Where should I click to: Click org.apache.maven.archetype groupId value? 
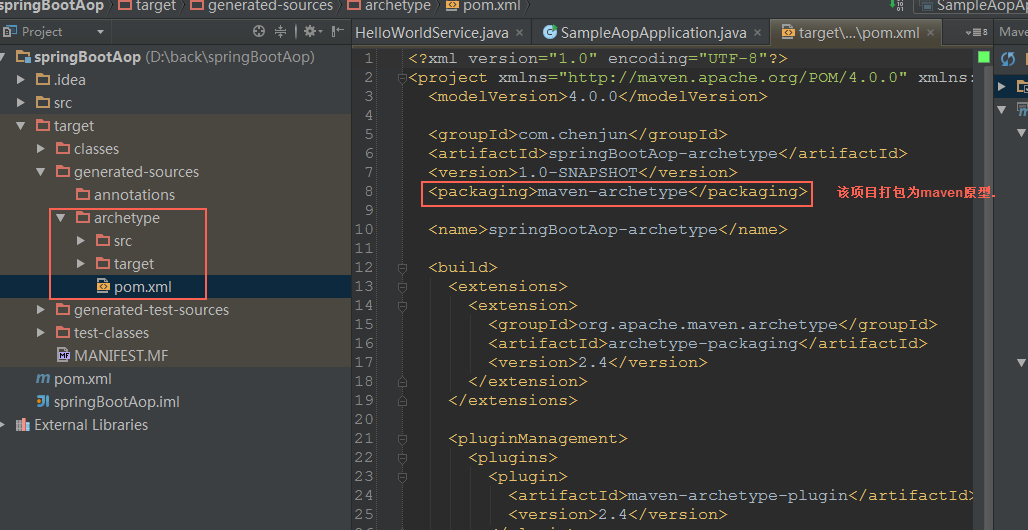707,325
